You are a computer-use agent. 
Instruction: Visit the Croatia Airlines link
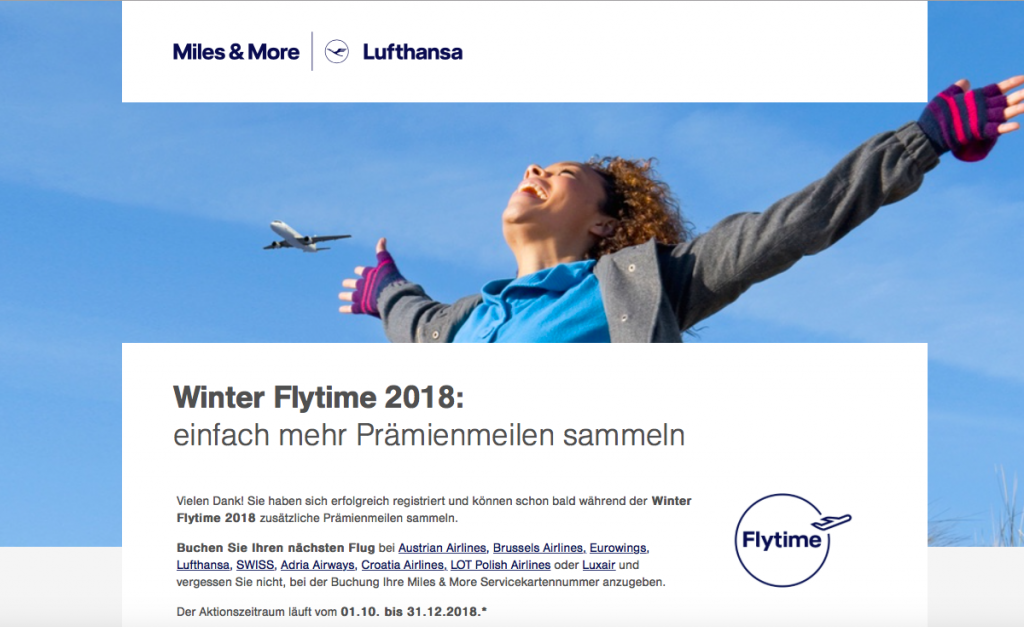404,565
